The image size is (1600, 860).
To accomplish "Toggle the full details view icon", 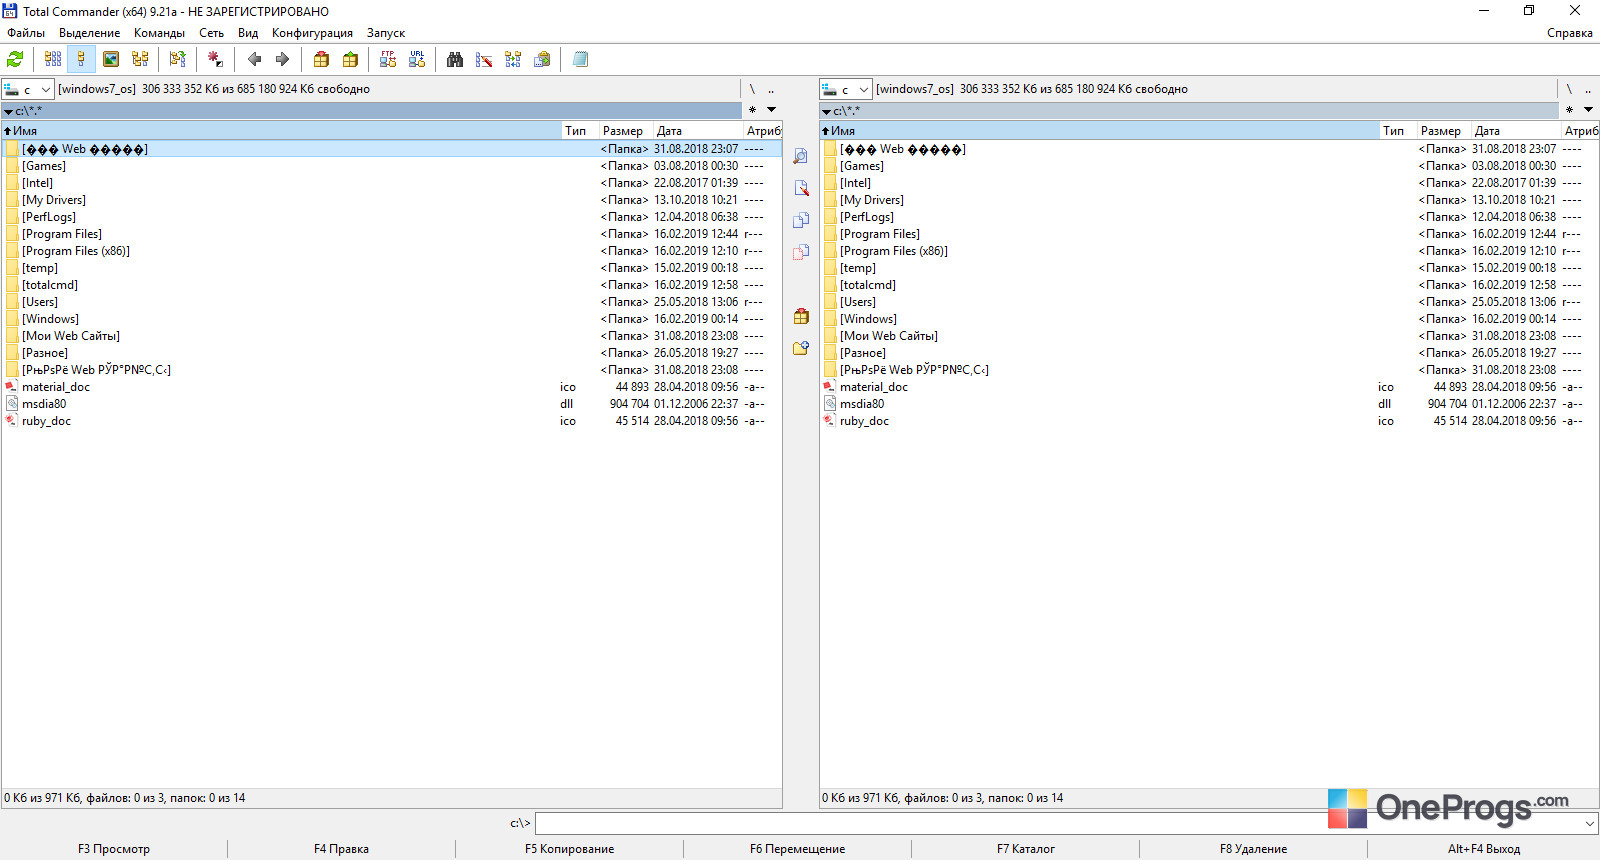I will pos(82,59).
